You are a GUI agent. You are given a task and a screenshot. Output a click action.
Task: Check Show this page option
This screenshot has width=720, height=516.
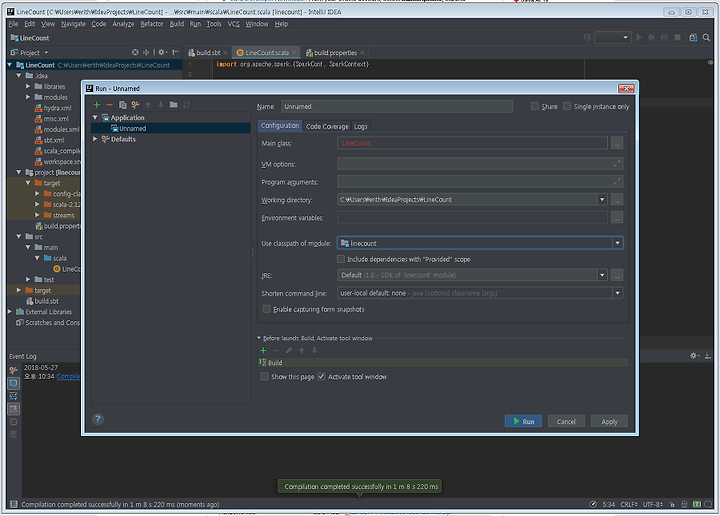pyautogui.click(x=264, y=376)
